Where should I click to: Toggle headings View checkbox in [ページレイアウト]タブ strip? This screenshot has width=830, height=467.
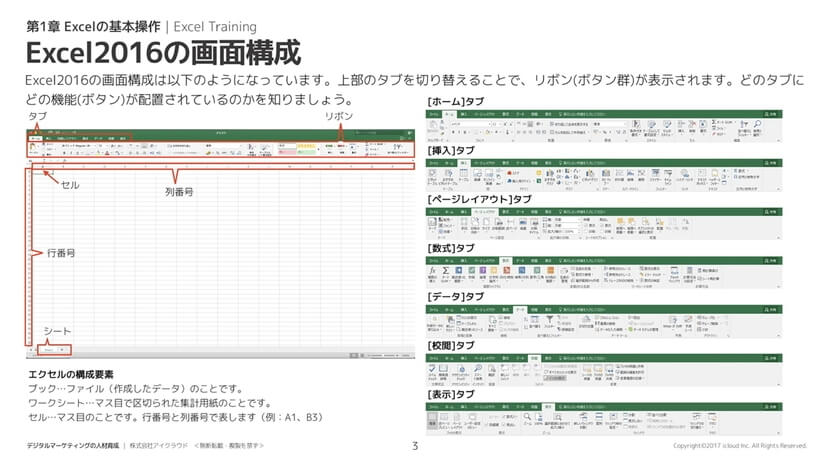(x=602, y=225)
